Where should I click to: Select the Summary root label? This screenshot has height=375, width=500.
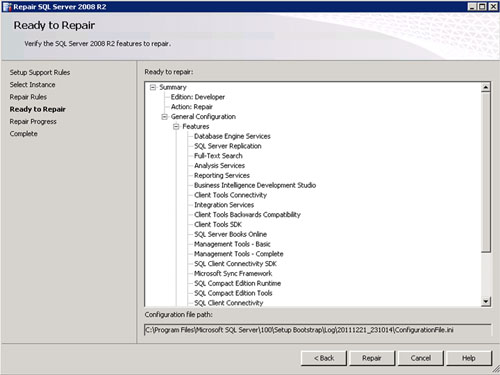pos(173,87)
